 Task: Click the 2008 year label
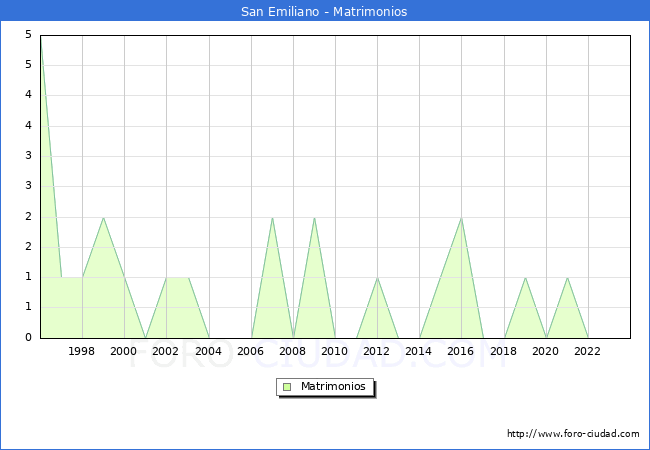pyautogui.click(x=293, y=351)
